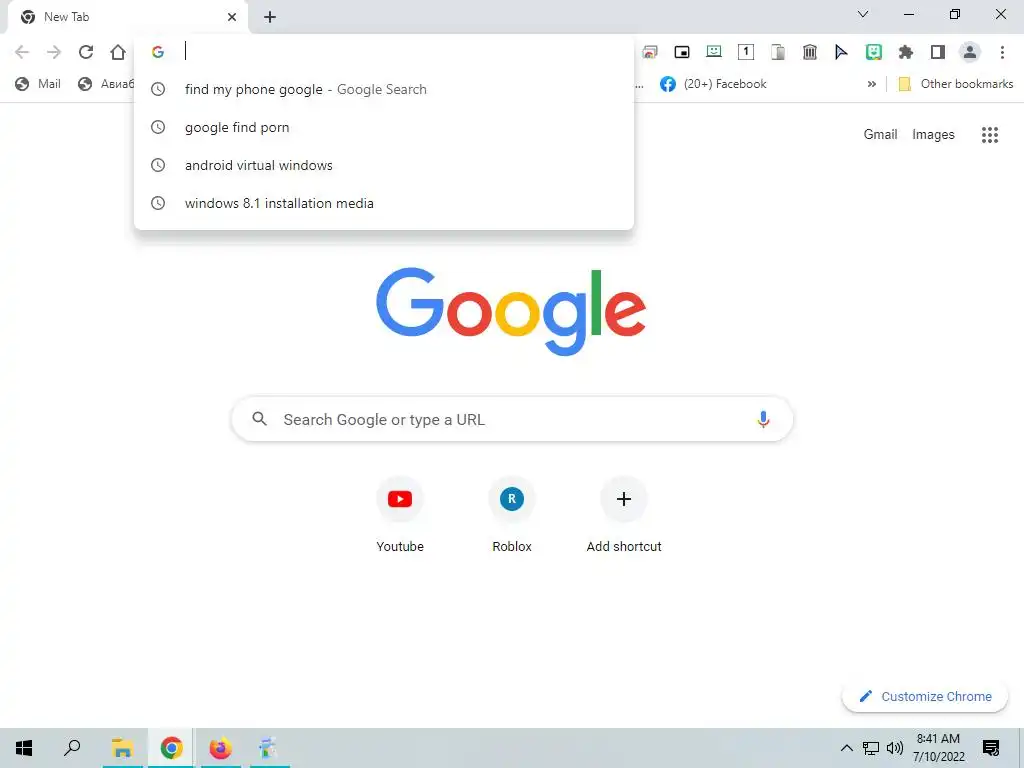Open the (20+) Facebook bookmark

[x=713, y=84]
